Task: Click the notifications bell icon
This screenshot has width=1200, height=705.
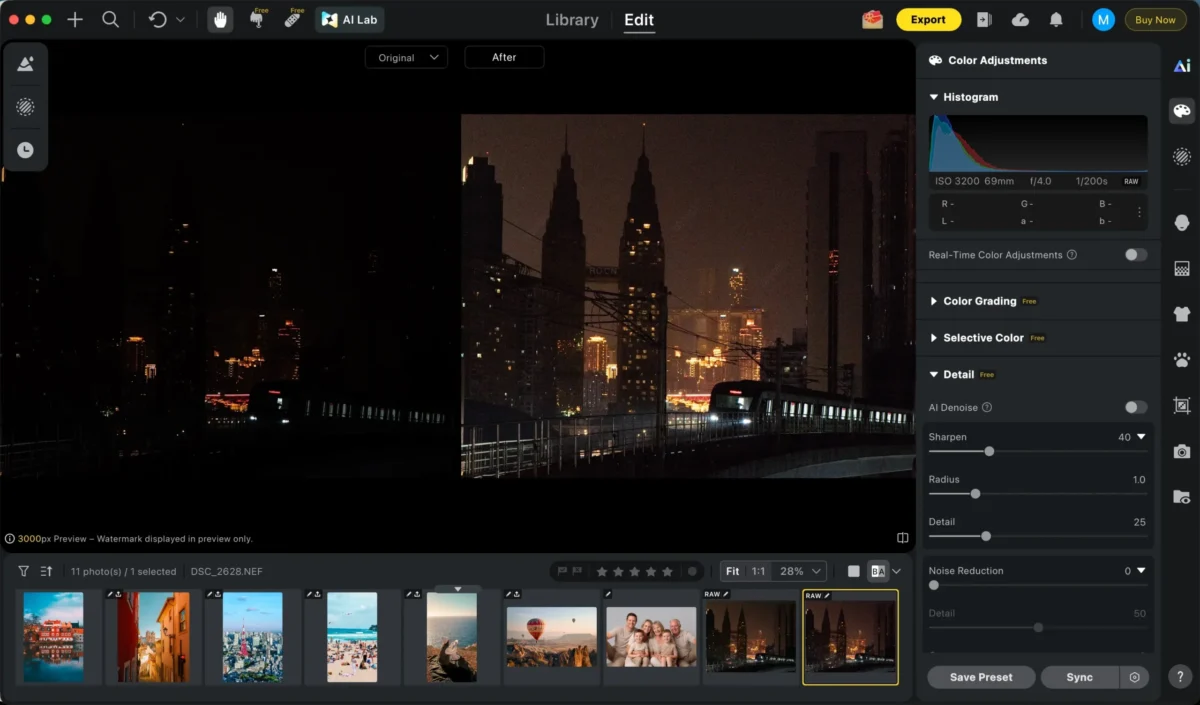Action: (1056, 20)
